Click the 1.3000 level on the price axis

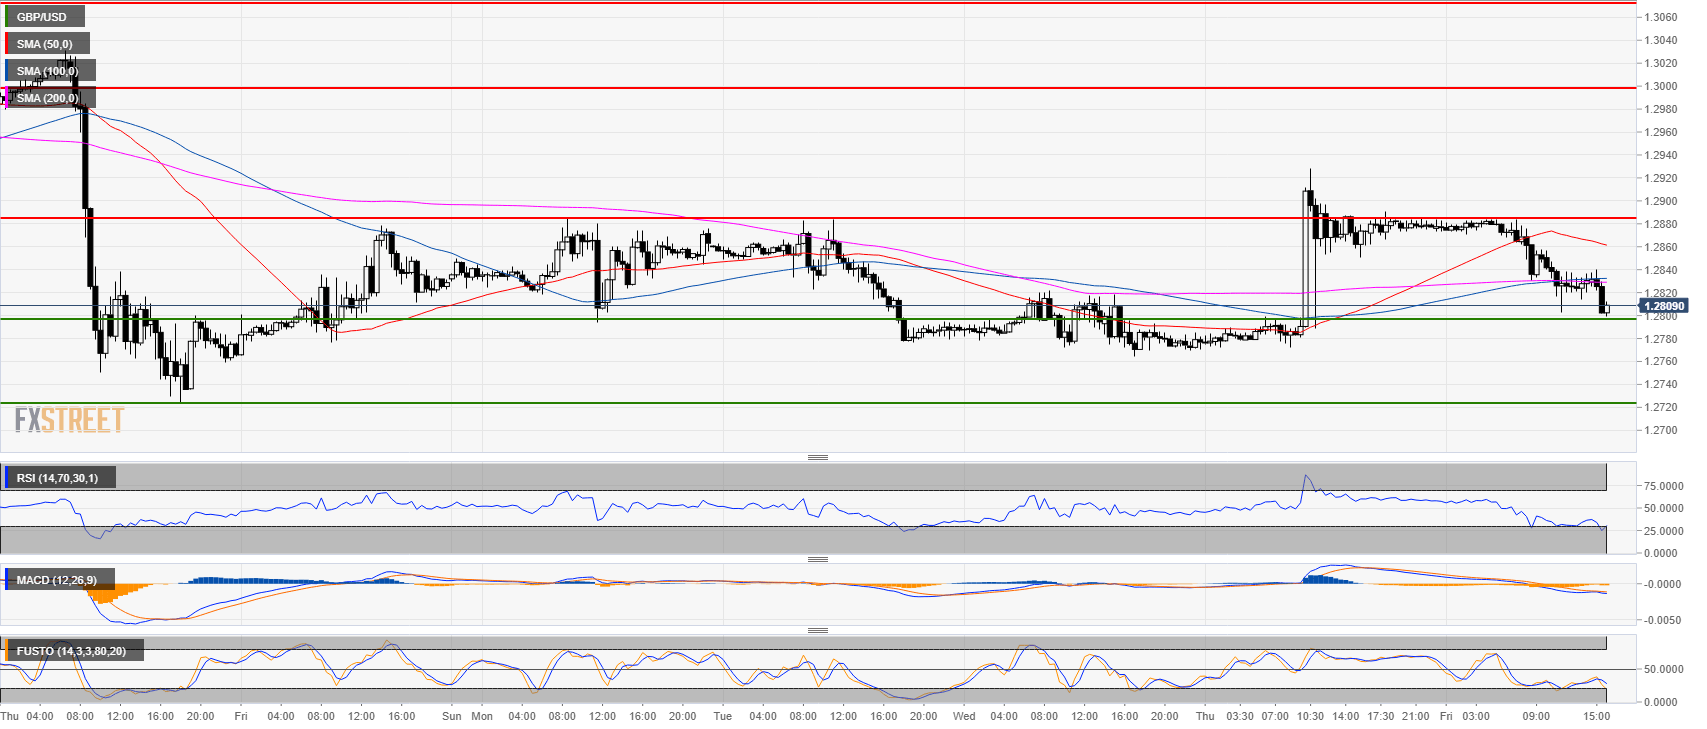click(x=1661, y=87)
